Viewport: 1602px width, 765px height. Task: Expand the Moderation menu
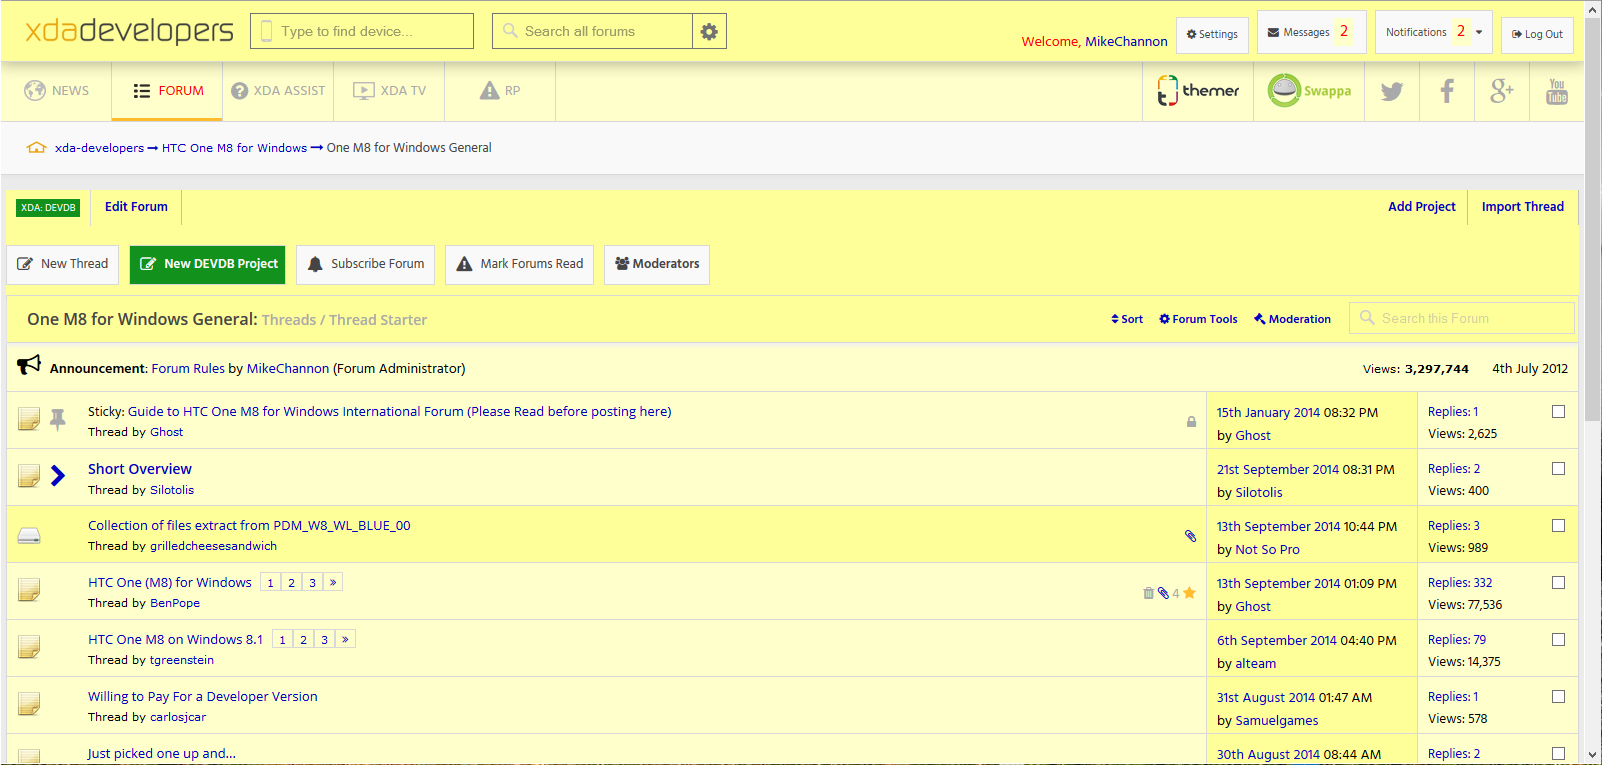coord(1292,319)
